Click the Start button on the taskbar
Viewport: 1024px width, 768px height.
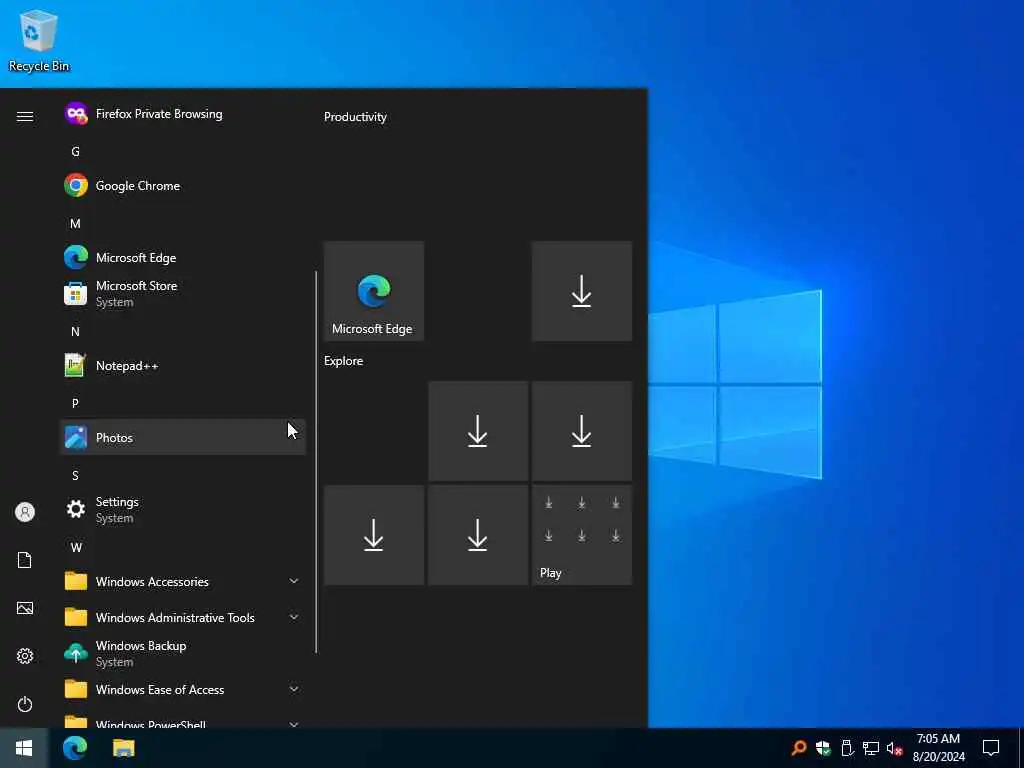click(x=24, y=748)
